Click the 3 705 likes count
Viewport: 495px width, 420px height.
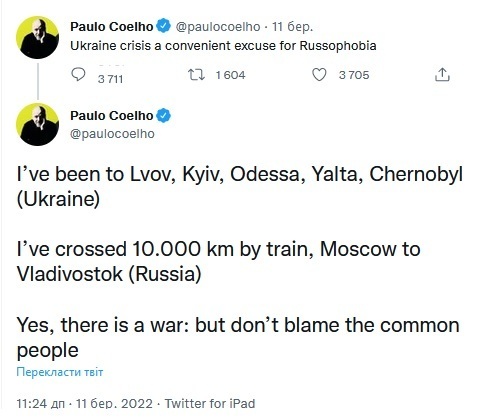click(354, 75)
